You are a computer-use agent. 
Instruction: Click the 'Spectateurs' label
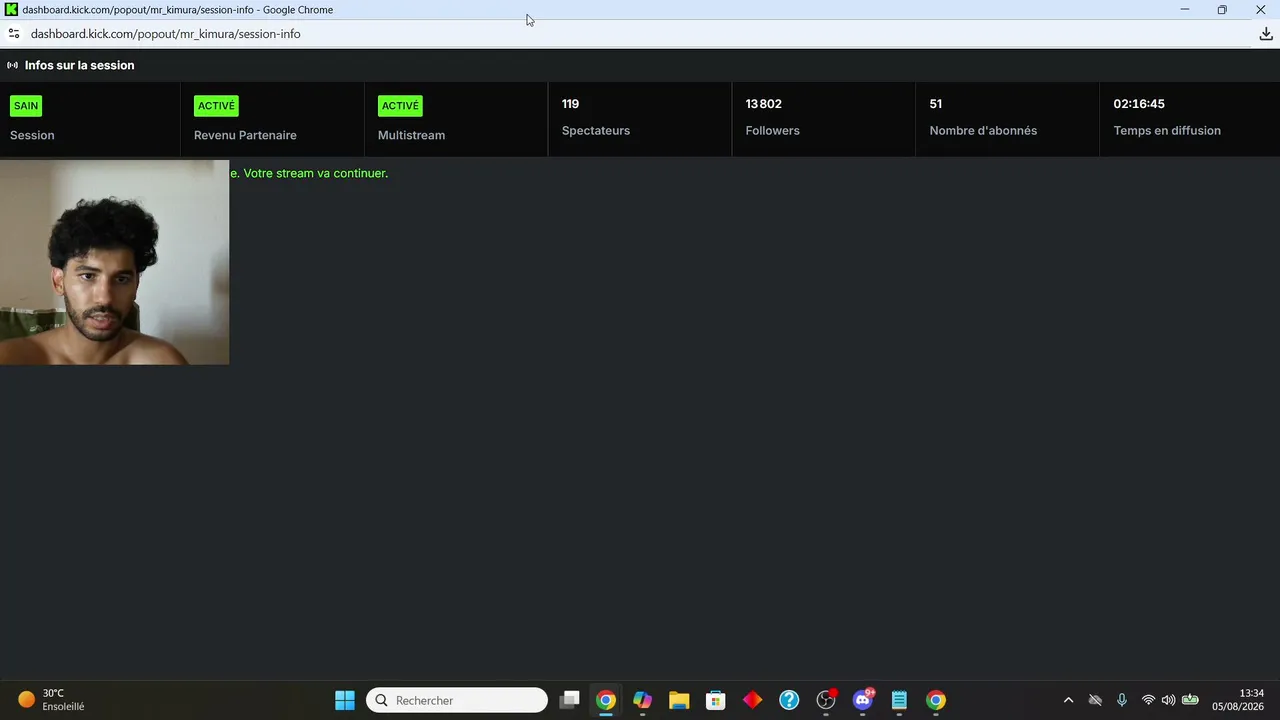(x=596, y=130)
